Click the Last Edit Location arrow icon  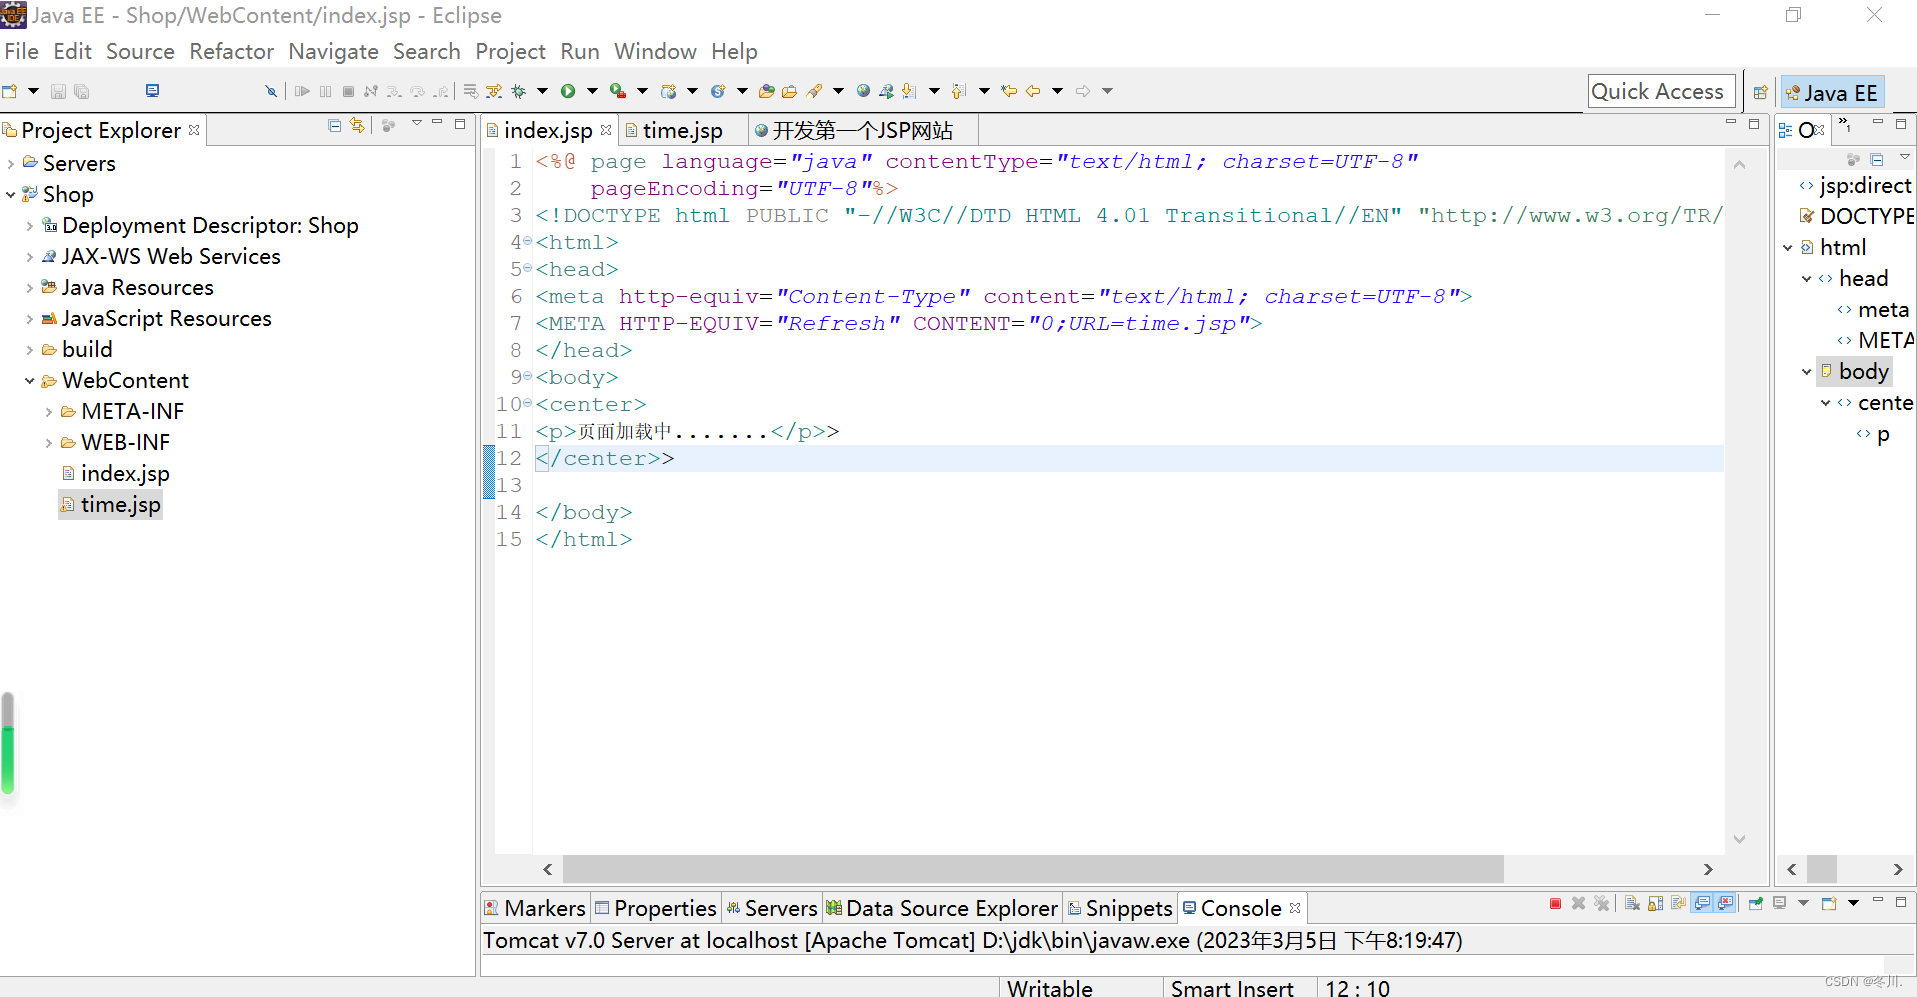tap(1009, 91)
